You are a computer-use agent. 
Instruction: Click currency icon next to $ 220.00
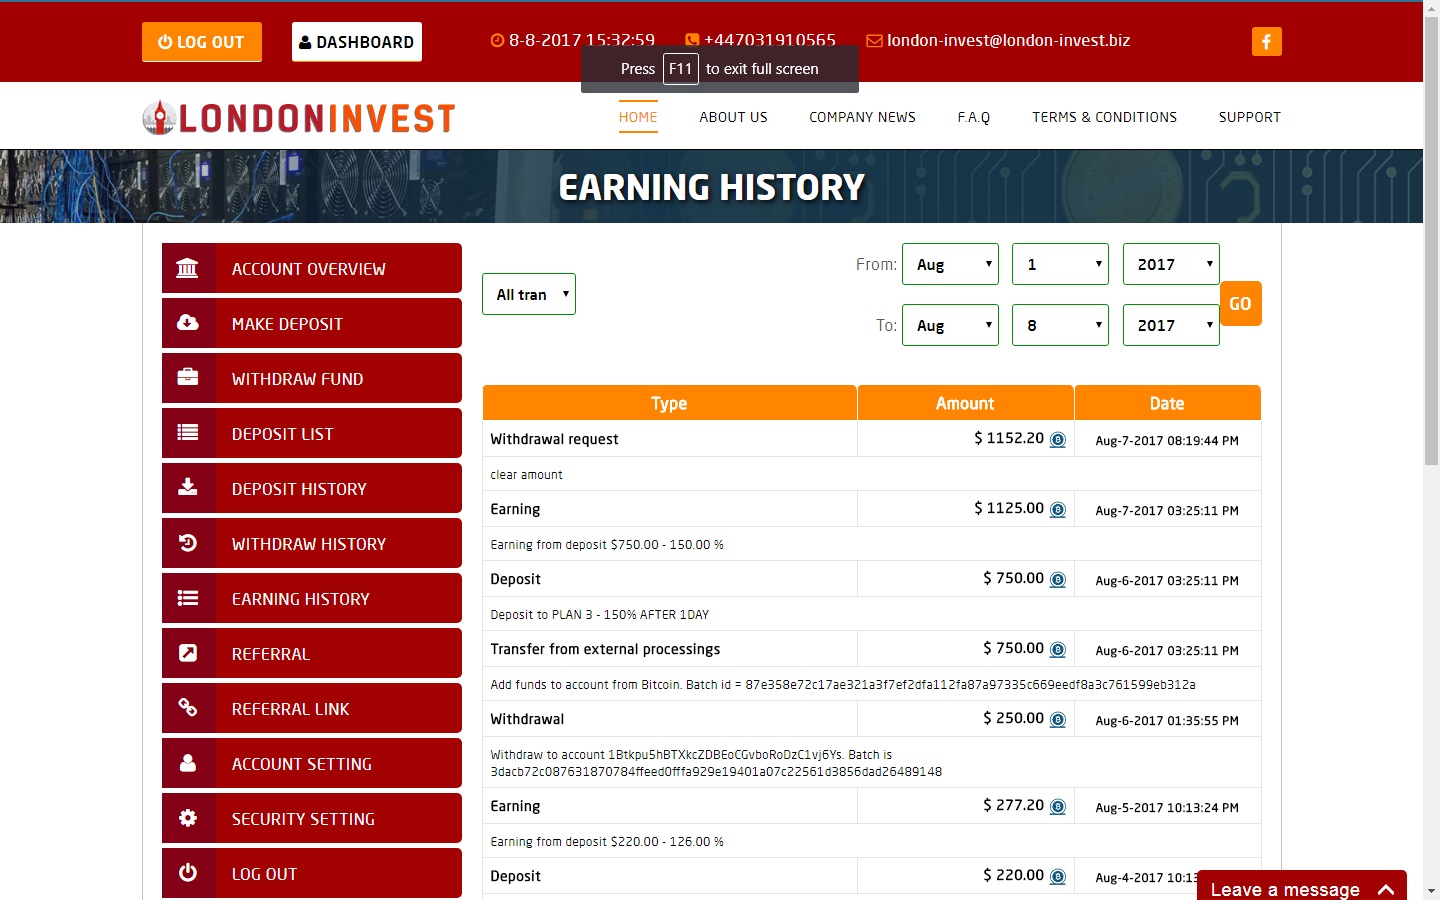point(1058,877)
